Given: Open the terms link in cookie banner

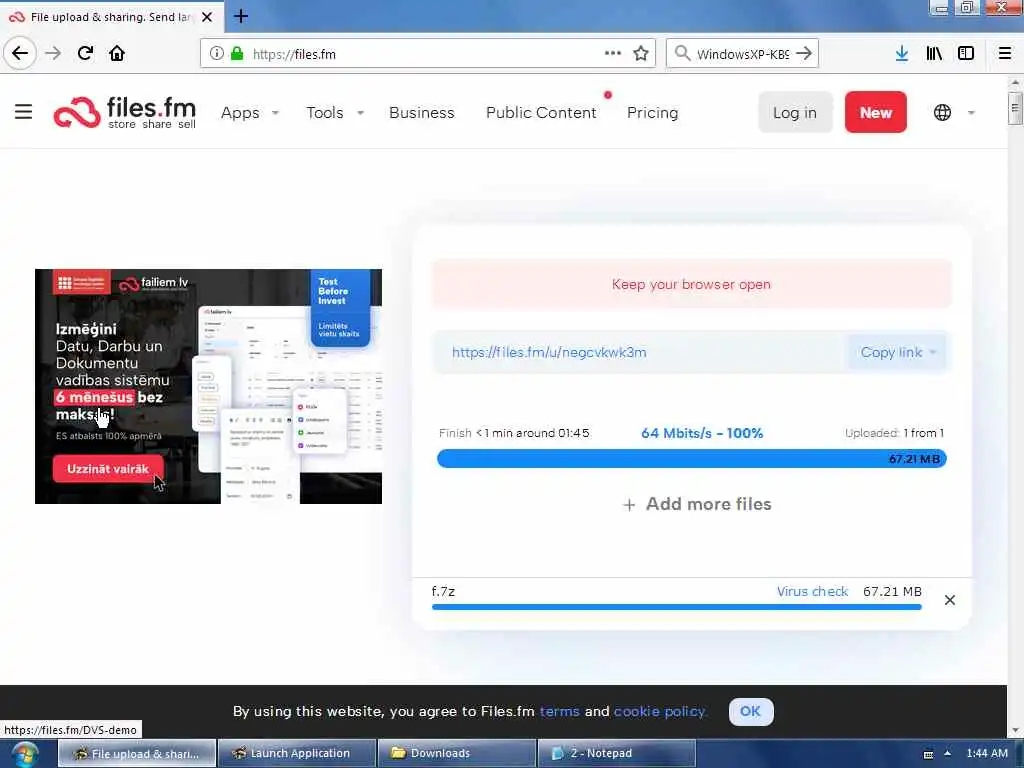Looking at the screenshot, I should 559,711.
